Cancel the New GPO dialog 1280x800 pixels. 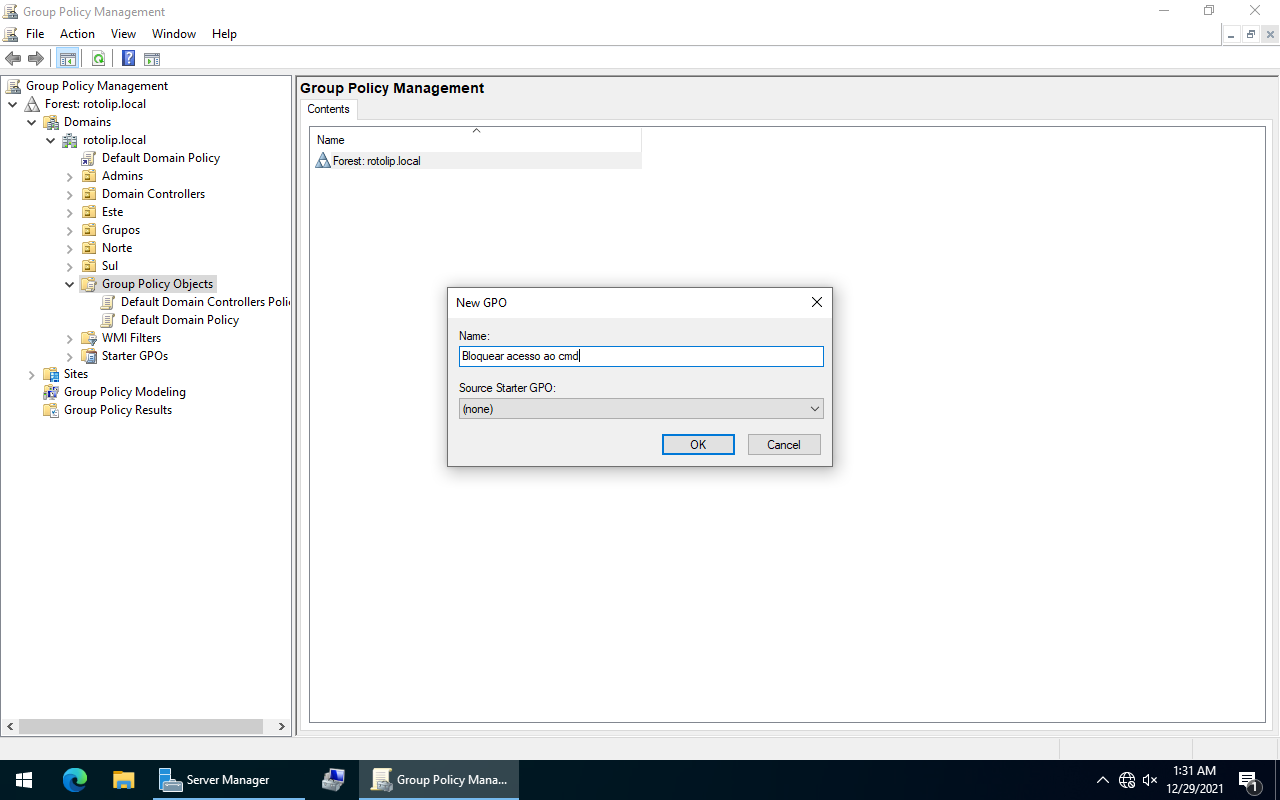coord(783,445)
